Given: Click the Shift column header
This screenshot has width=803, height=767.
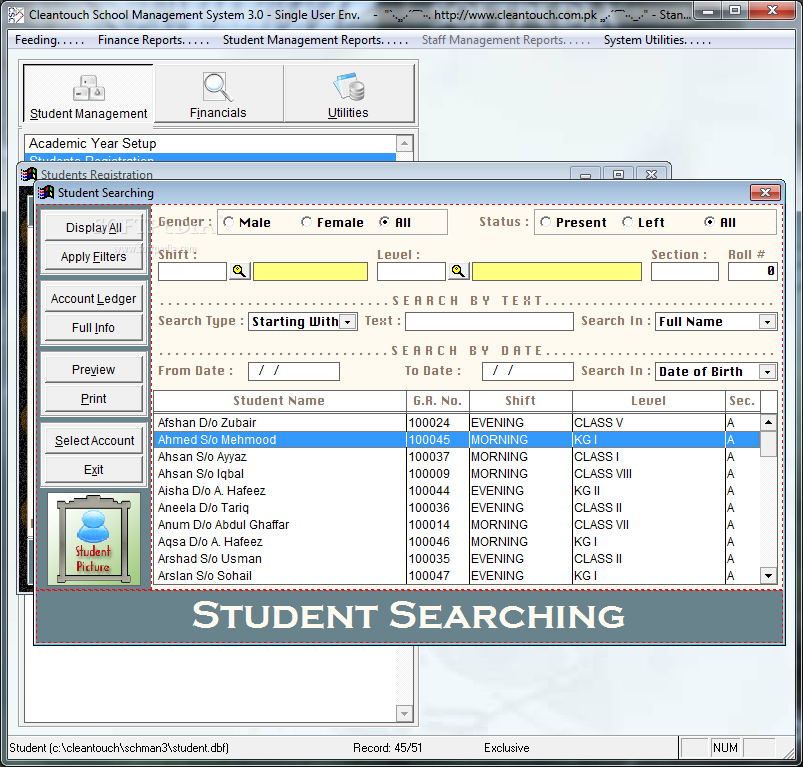Looking at the screenshot, I should [521, 401].
